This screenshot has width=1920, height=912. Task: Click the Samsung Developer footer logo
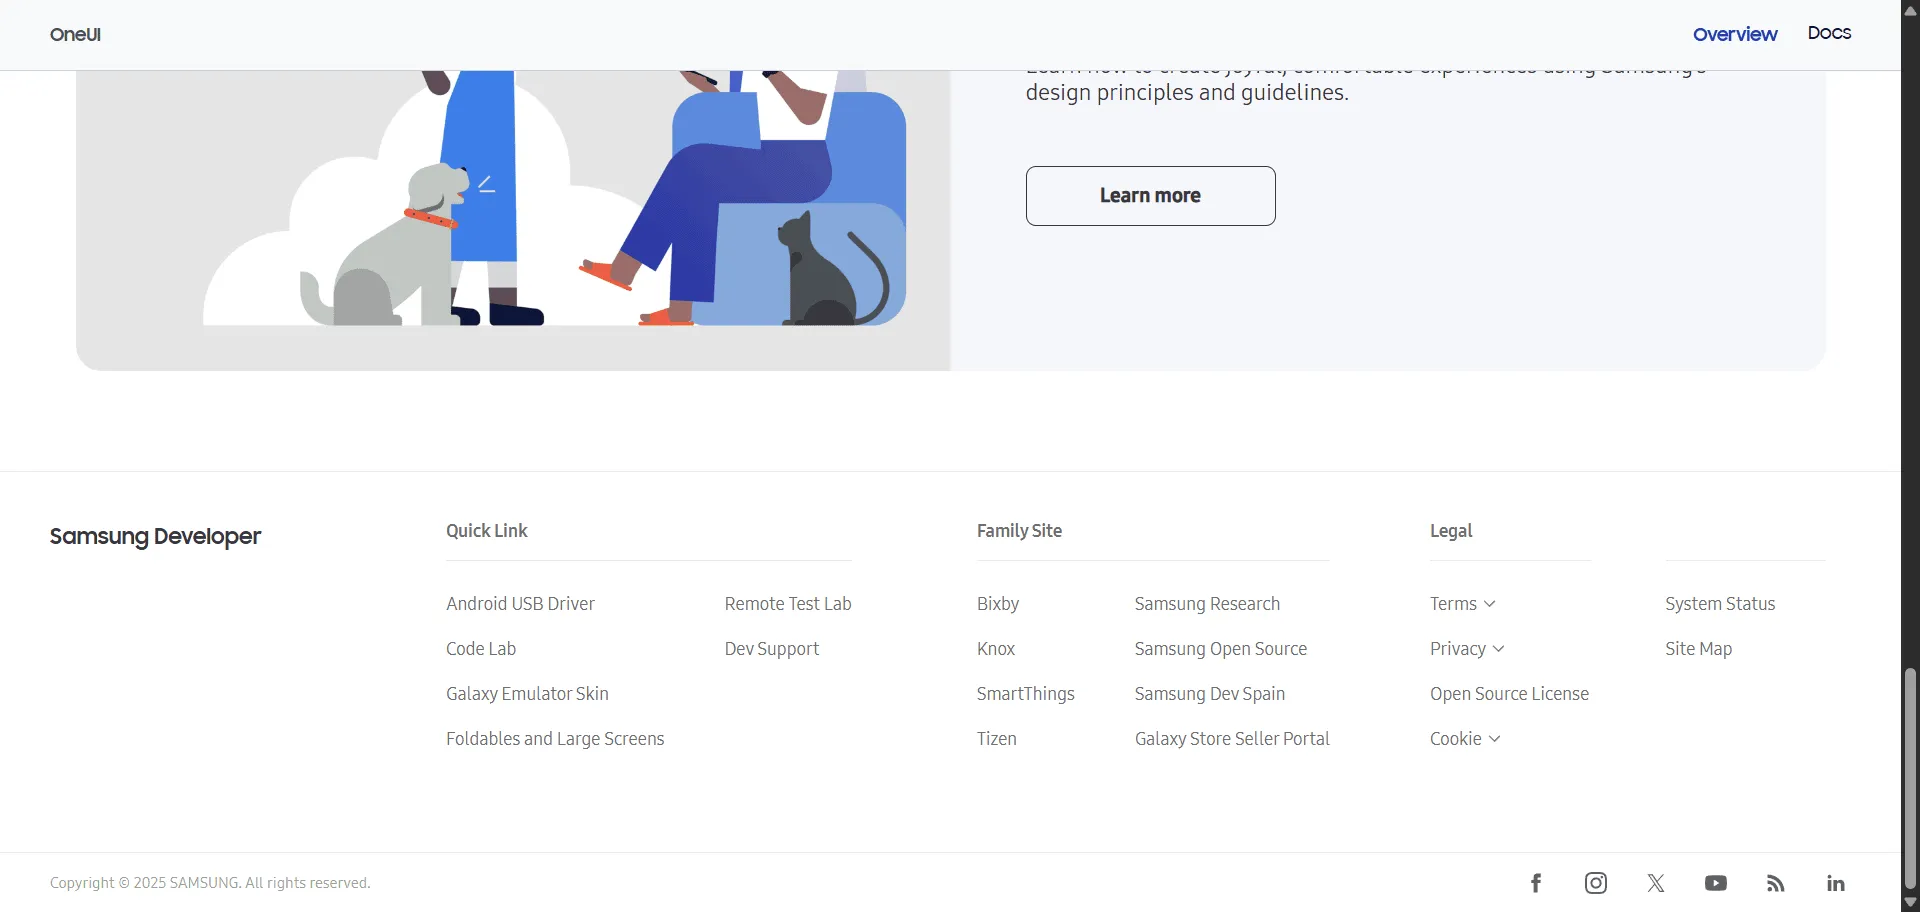pyautogui.click(x=155, y=537)
